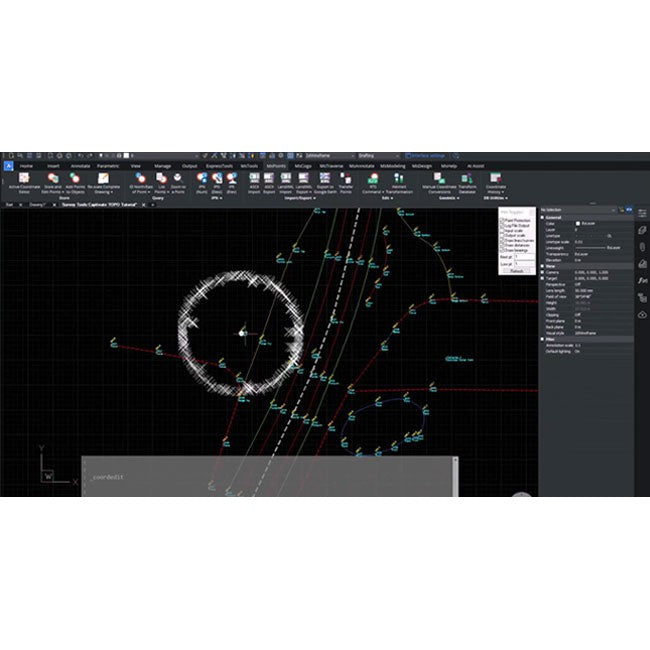Click the Add Points to Objects icon
Image resolution: width=650 pixels, height=650 pixels.
point(76,181)
